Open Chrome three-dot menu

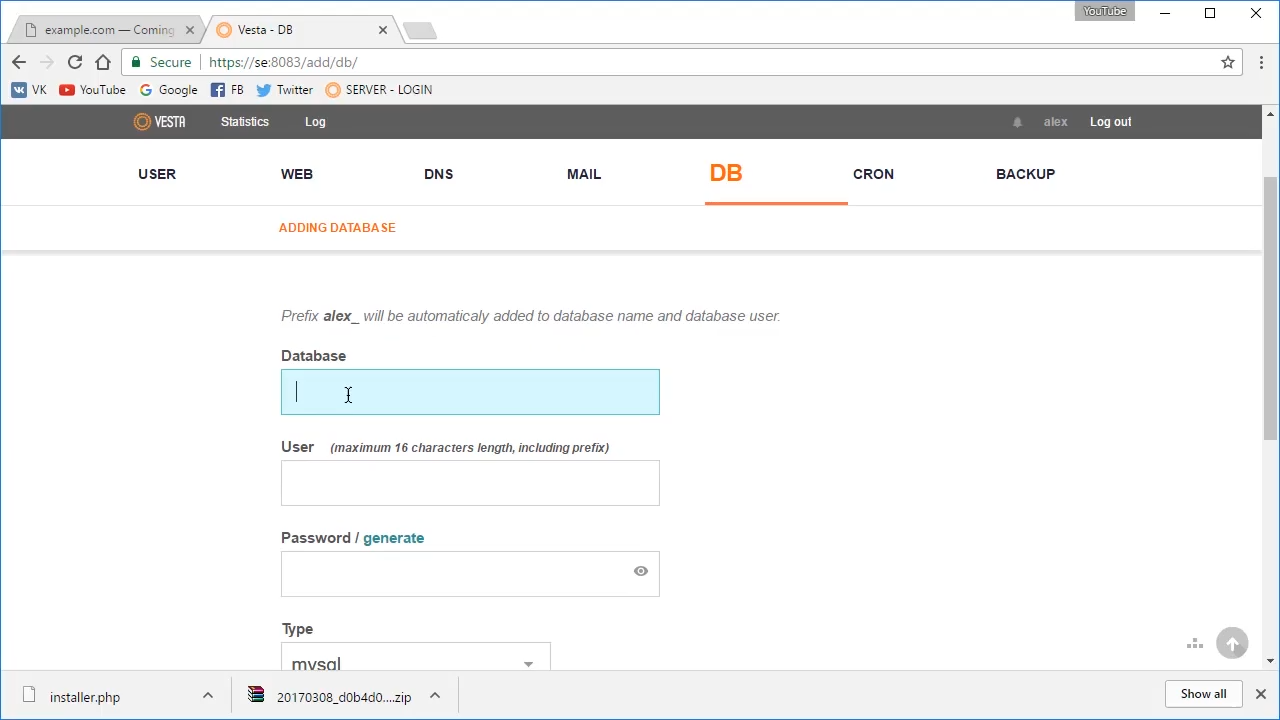pyautogui.click(x=1261, y=62)
